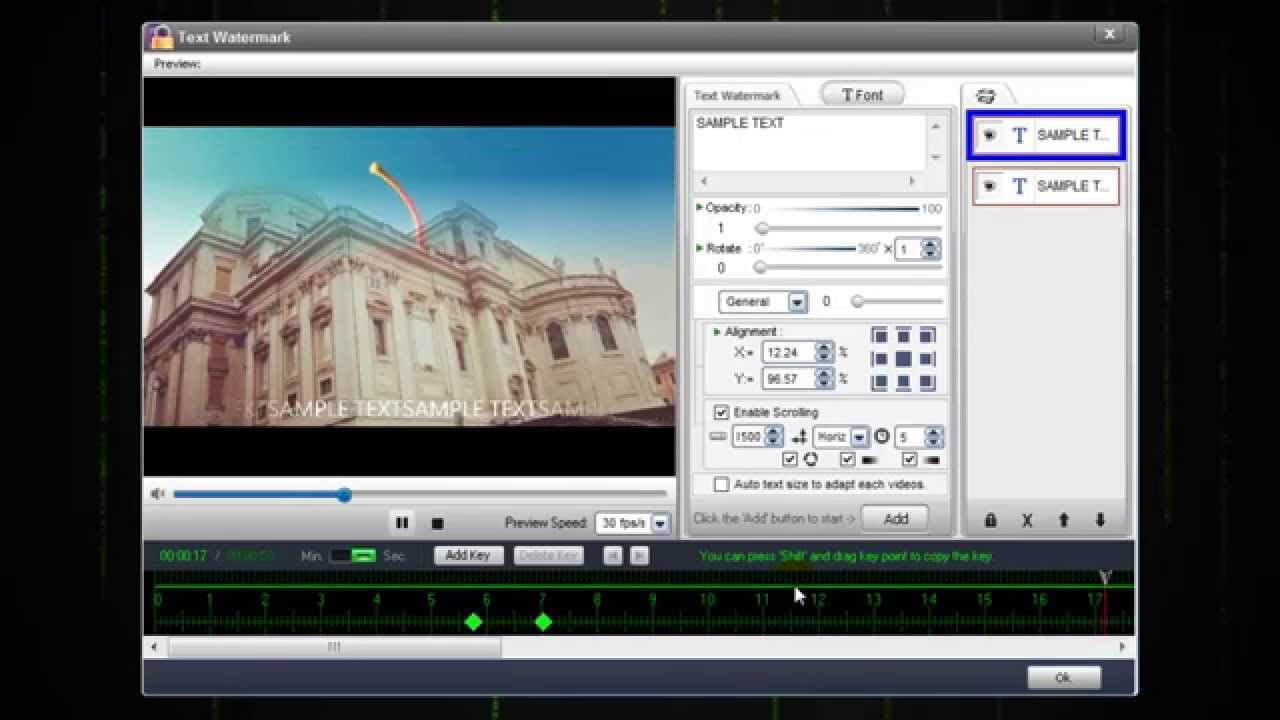Click the Add button
Screen dimensions: 1280x720
pos(896,518)
